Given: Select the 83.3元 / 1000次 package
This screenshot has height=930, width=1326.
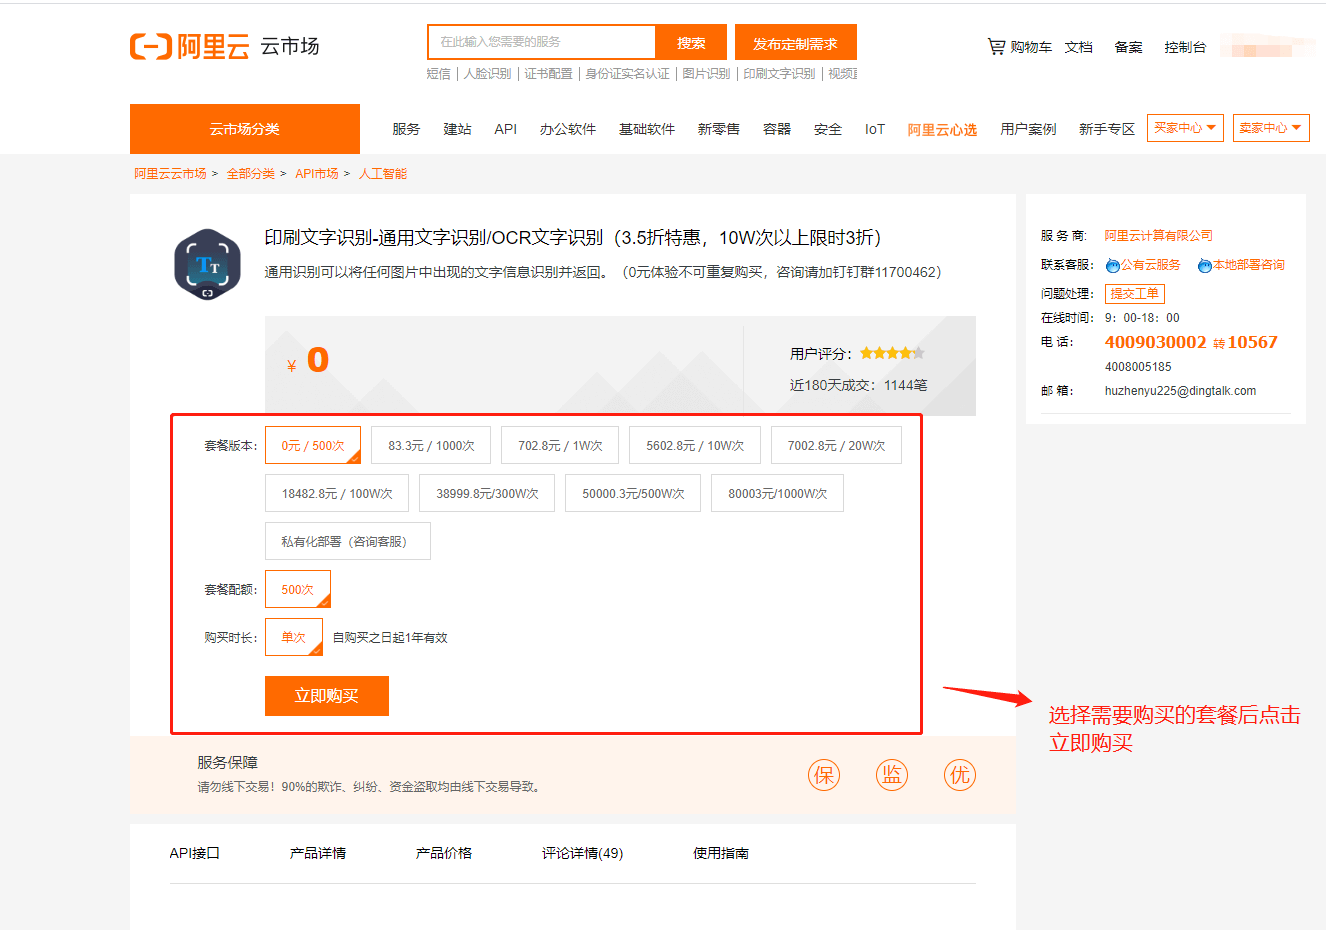Looking at the screenshot, I should point(431,445).
